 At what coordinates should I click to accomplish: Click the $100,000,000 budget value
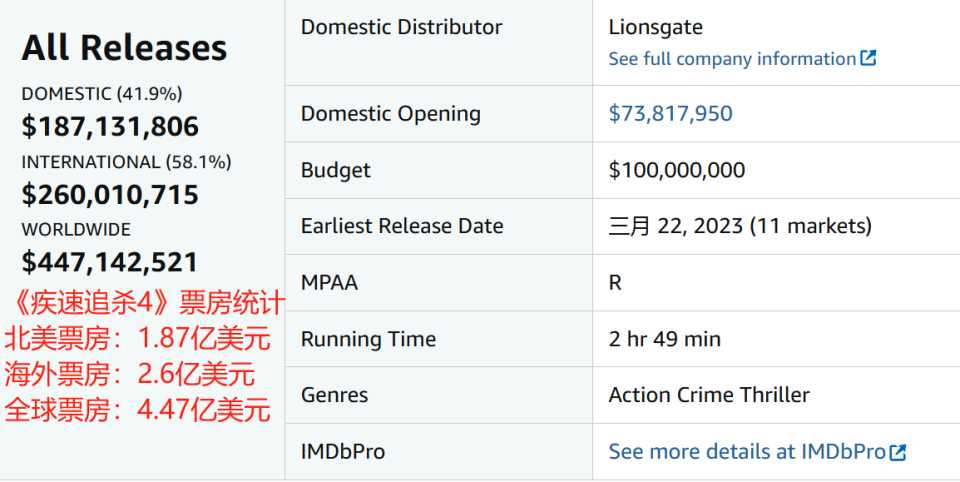(x=676, y=171)
